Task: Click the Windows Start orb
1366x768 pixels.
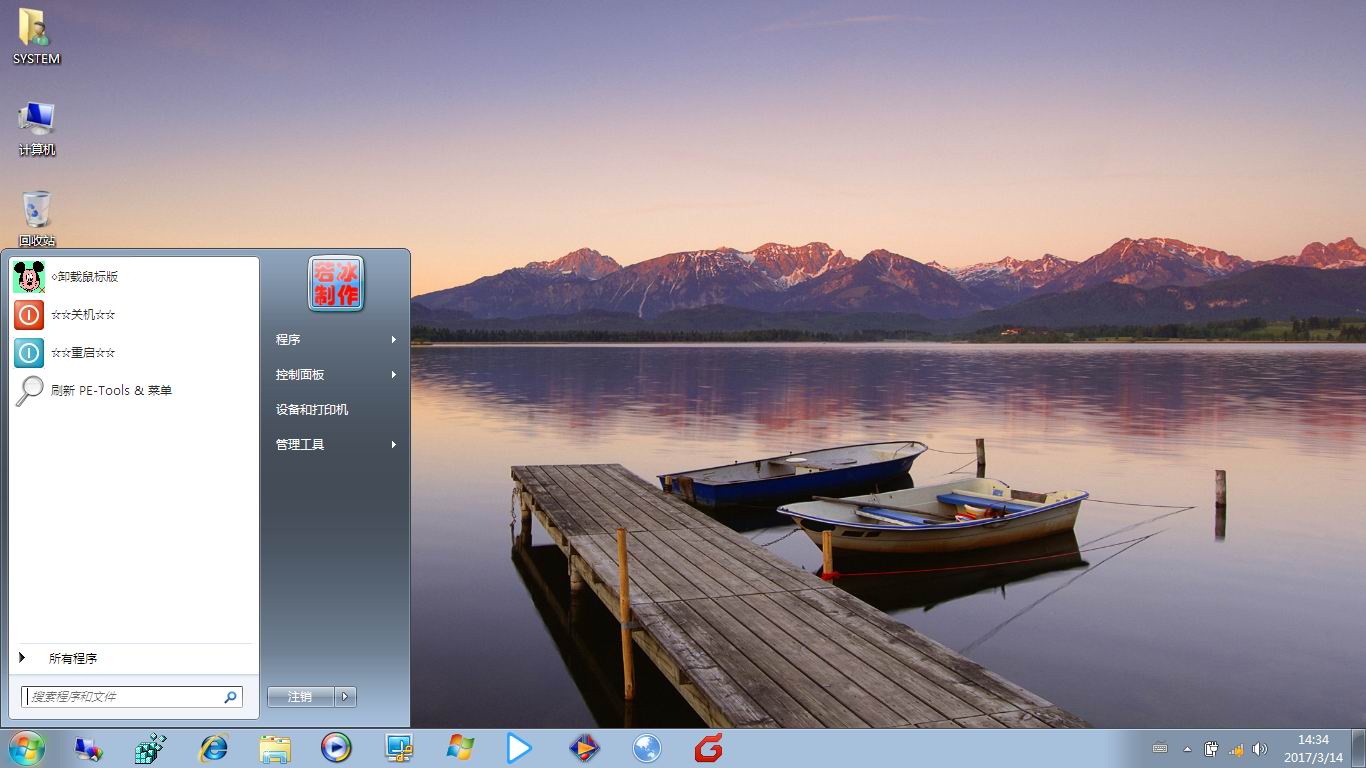Action: point(27,748)
